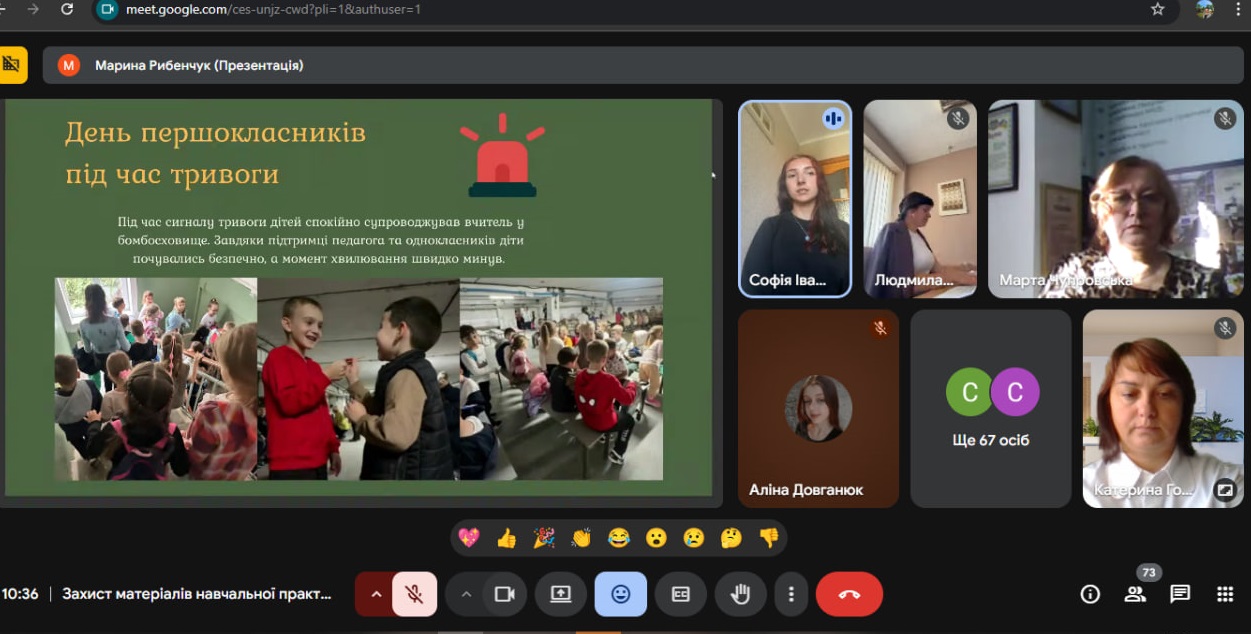Click the 10:36 clock in call bar
Image resolution: width=1251 pixels, height=634 pixels.
pos(20,594)
